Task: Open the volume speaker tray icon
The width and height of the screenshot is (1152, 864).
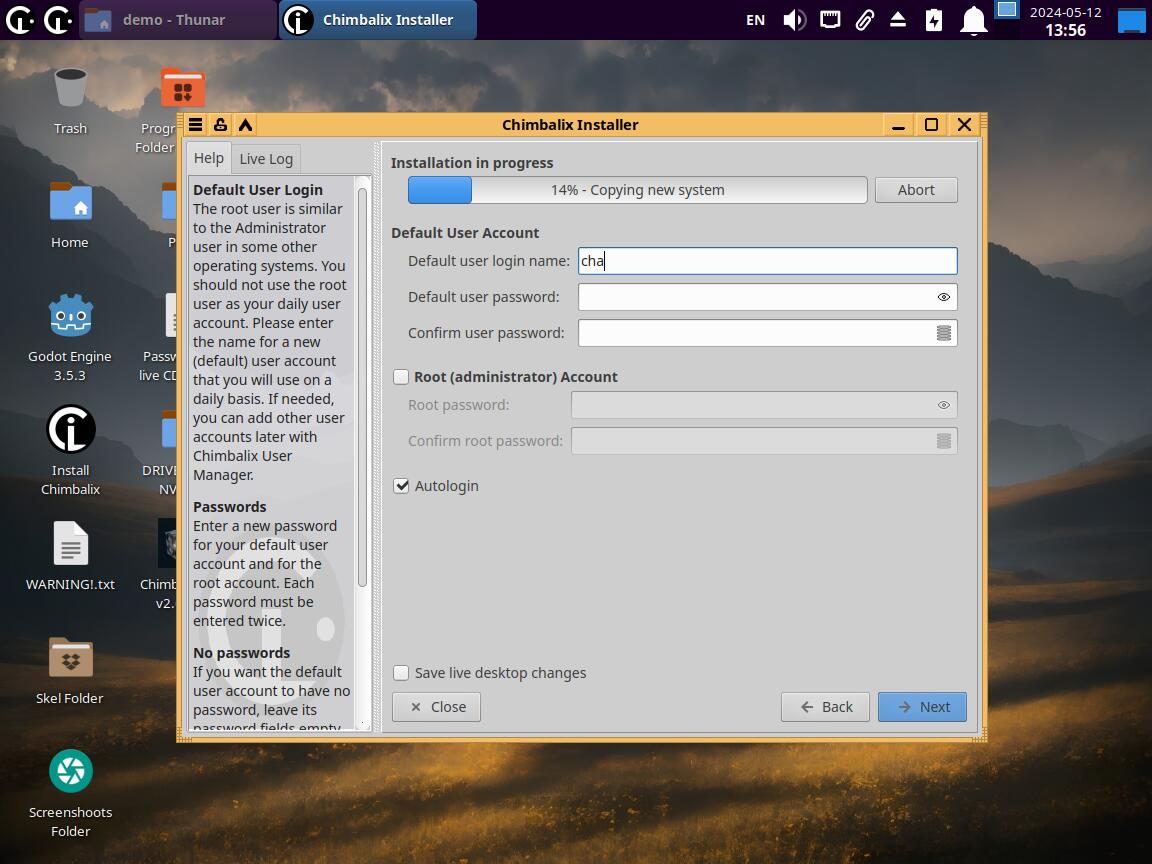Action: tap(794, 20)
